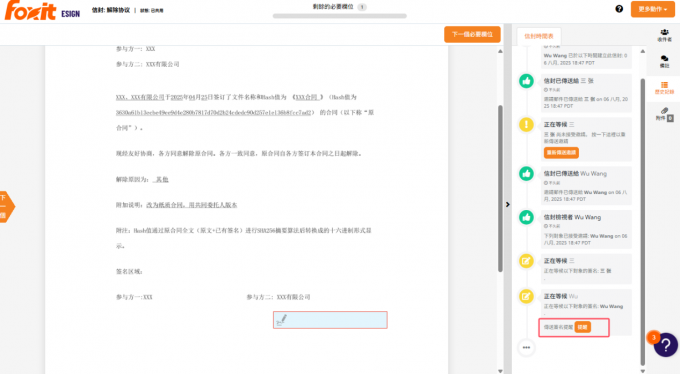
Task: Click the underlined text after 解除原因为 in the document
Action: pyautogui.click(x=160, y=179)
